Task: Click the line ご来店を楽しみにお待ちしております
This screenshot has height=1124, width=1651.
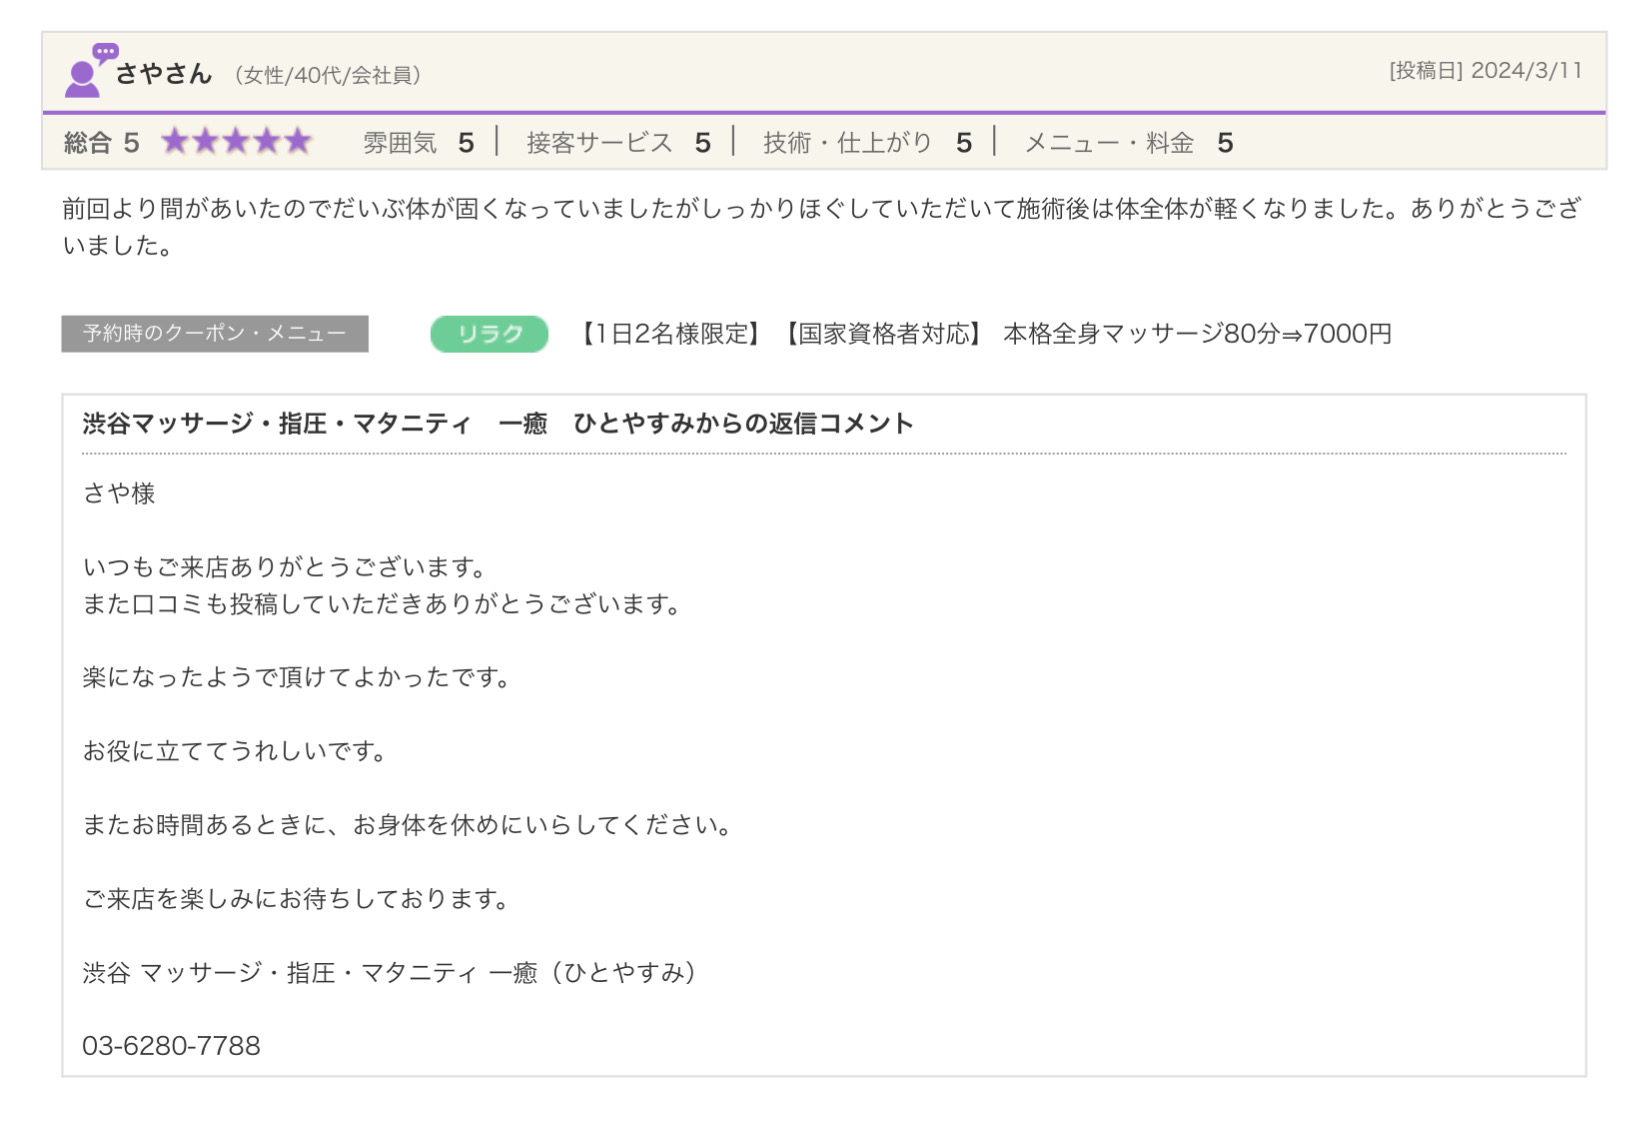Action: [296, 899]
